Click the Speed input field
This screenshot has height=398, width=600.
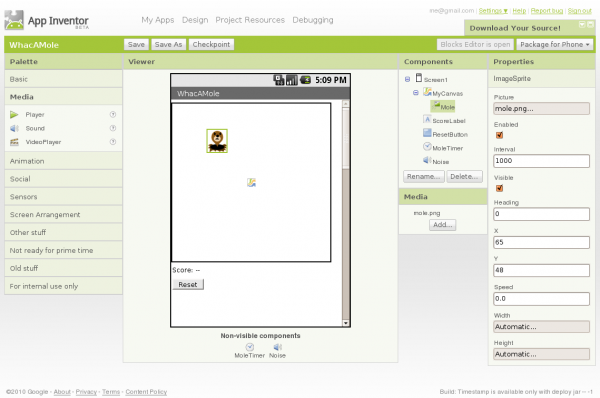[x=541, y=298]
